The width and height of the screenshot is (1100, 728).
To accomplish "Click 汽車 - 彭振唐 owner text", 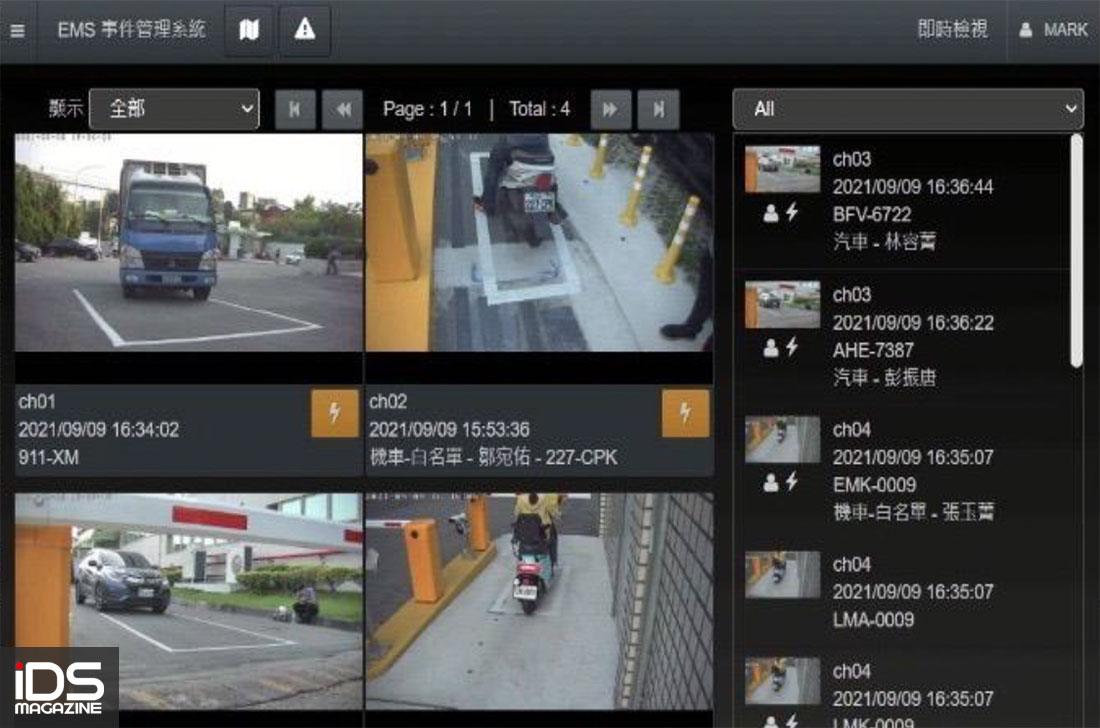I will 884,377.
